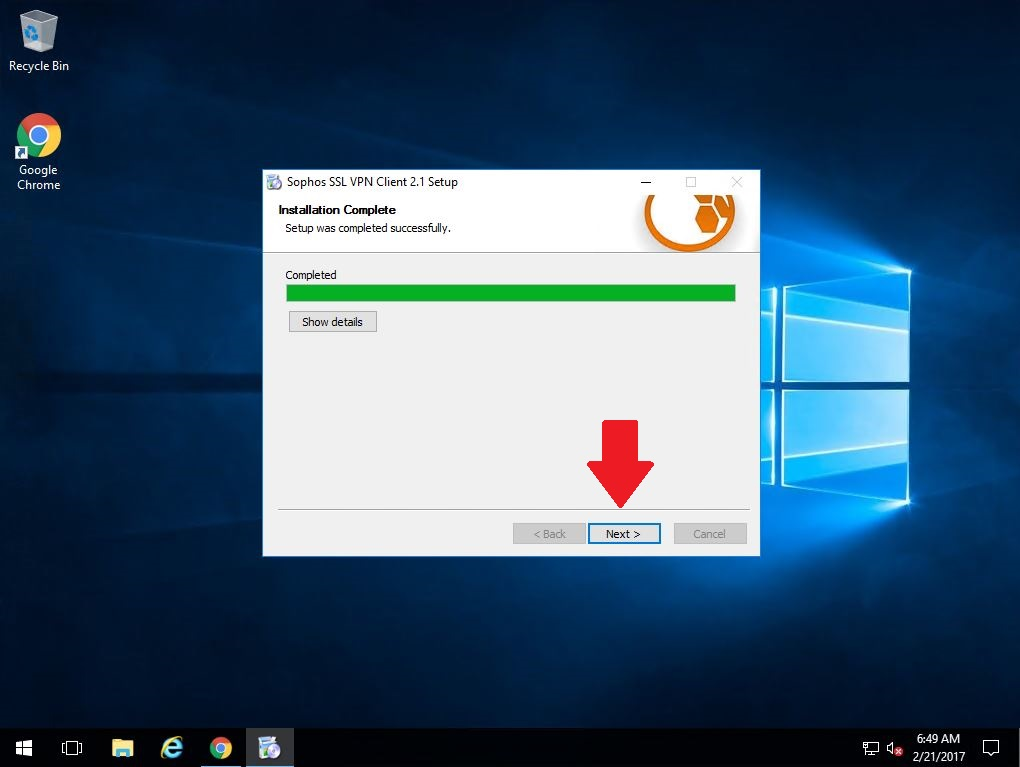Click the < Back button in setup
The image size is (1020, 767).
[x=549, y=533]
